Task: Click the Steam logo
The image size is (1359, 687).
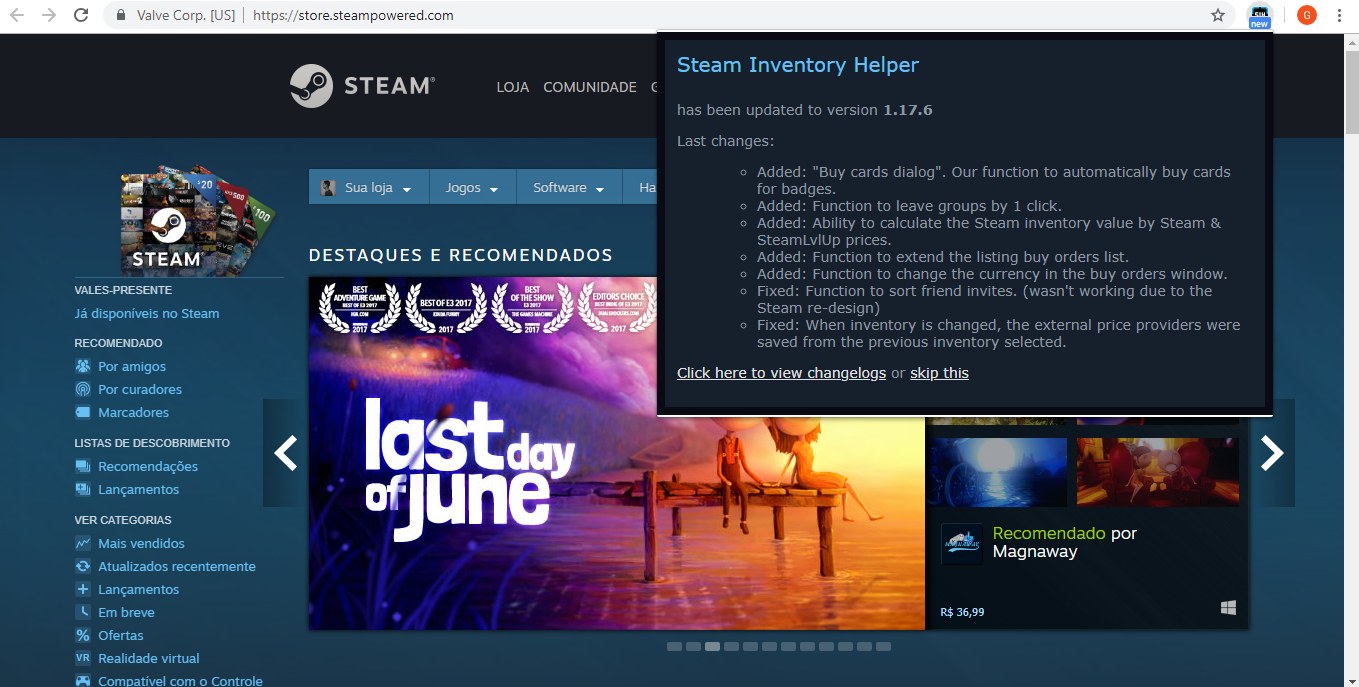Action: click(x=362, y=86)
